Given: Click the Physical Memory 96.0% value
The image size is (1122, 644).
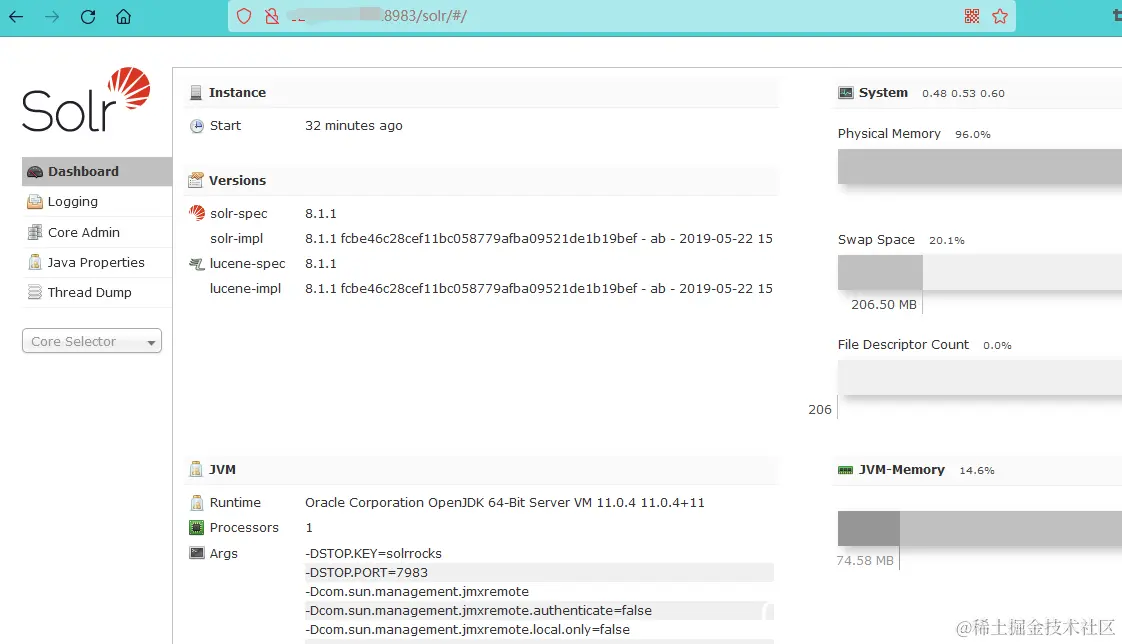Looking at the screenshot, I should 972,135.
